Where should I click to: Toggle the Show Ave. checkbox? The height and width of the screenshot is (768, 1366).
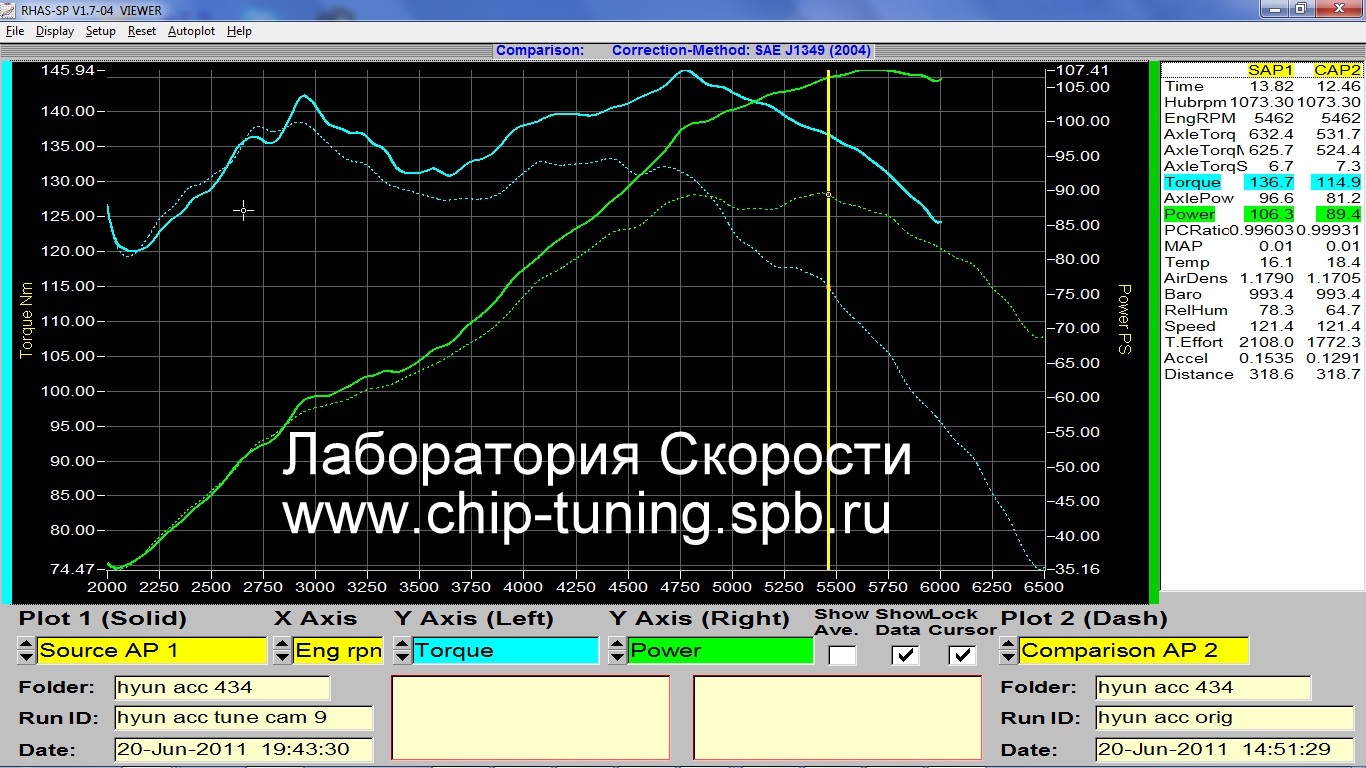pos(842,655)
